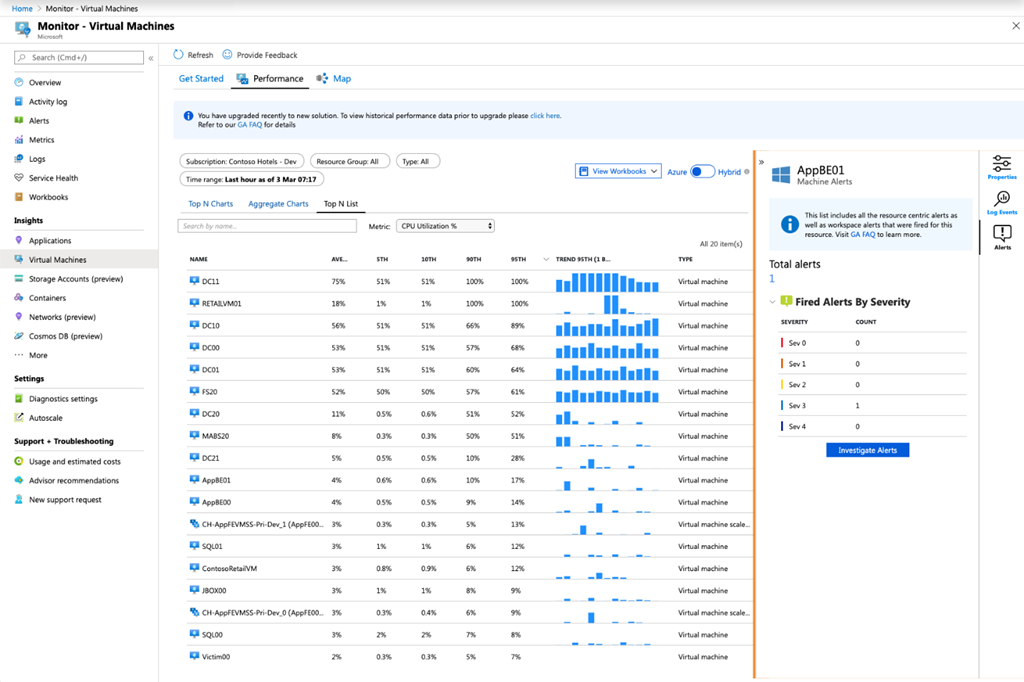Open Service Health in sidebar
1024x682 pixels.
[53, 178]
